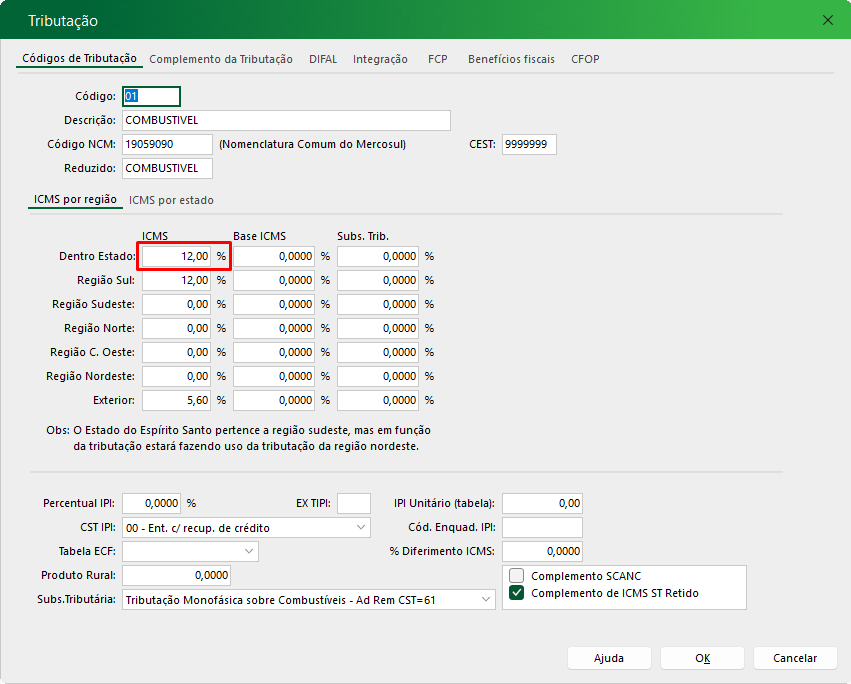Edit IPI Unitário (tabela) field

click(542, 503)
